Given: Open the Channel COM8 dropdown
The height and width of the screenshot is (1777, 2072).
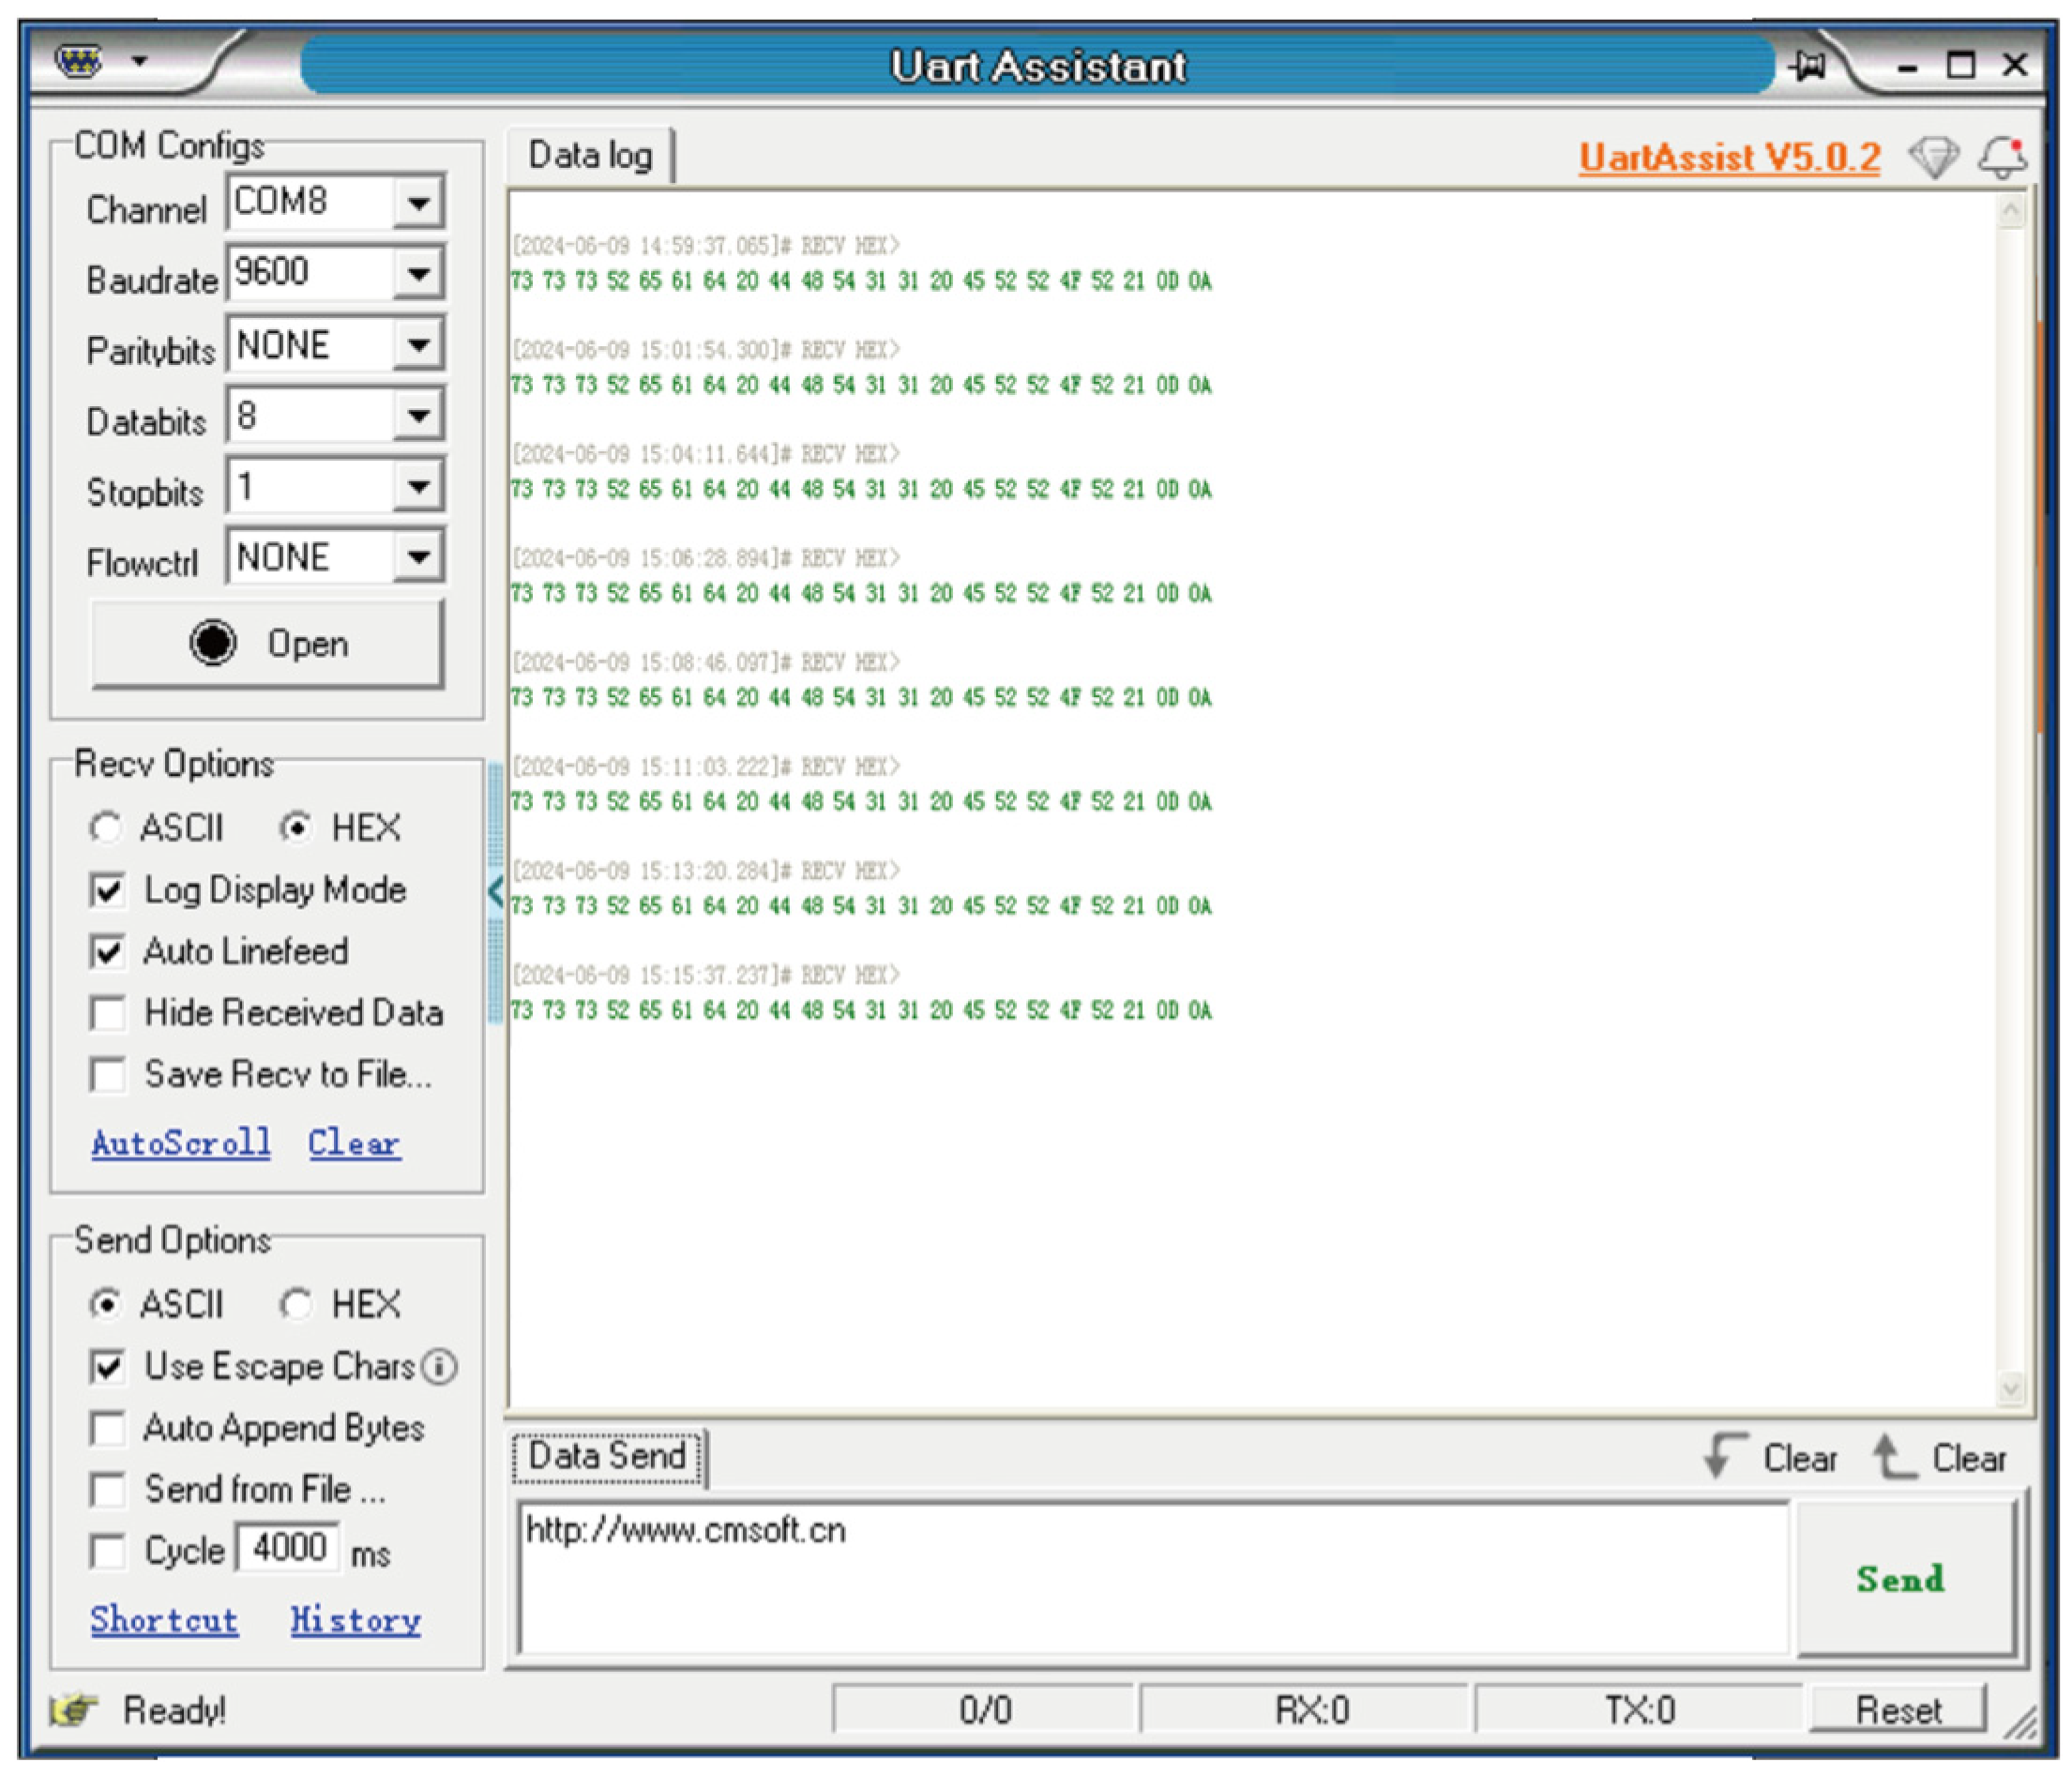Looking at the screenshot, I should coord(418,203).
